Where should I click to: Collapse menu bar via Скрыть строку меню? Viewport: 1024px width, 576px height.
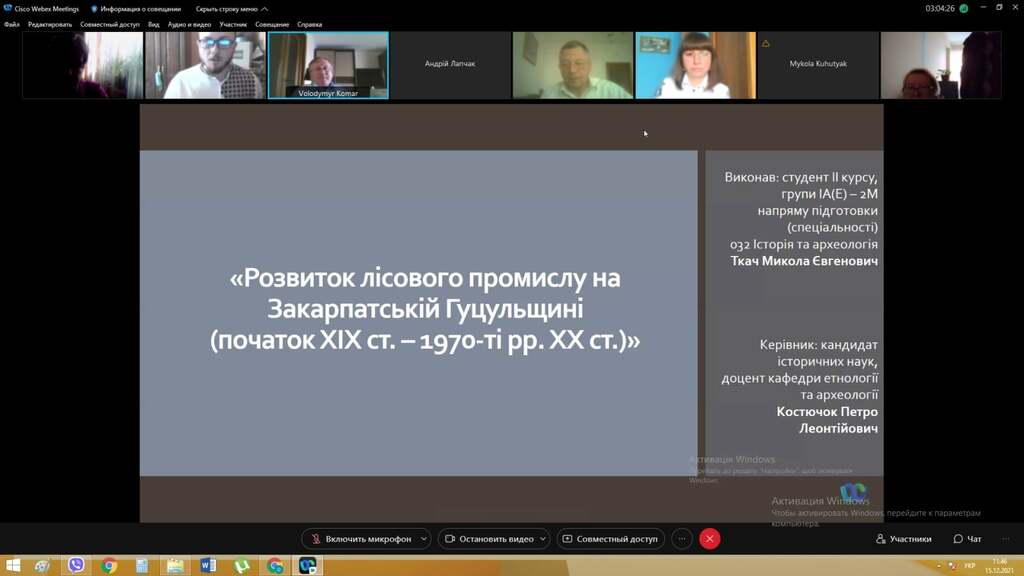click(231, 9)
